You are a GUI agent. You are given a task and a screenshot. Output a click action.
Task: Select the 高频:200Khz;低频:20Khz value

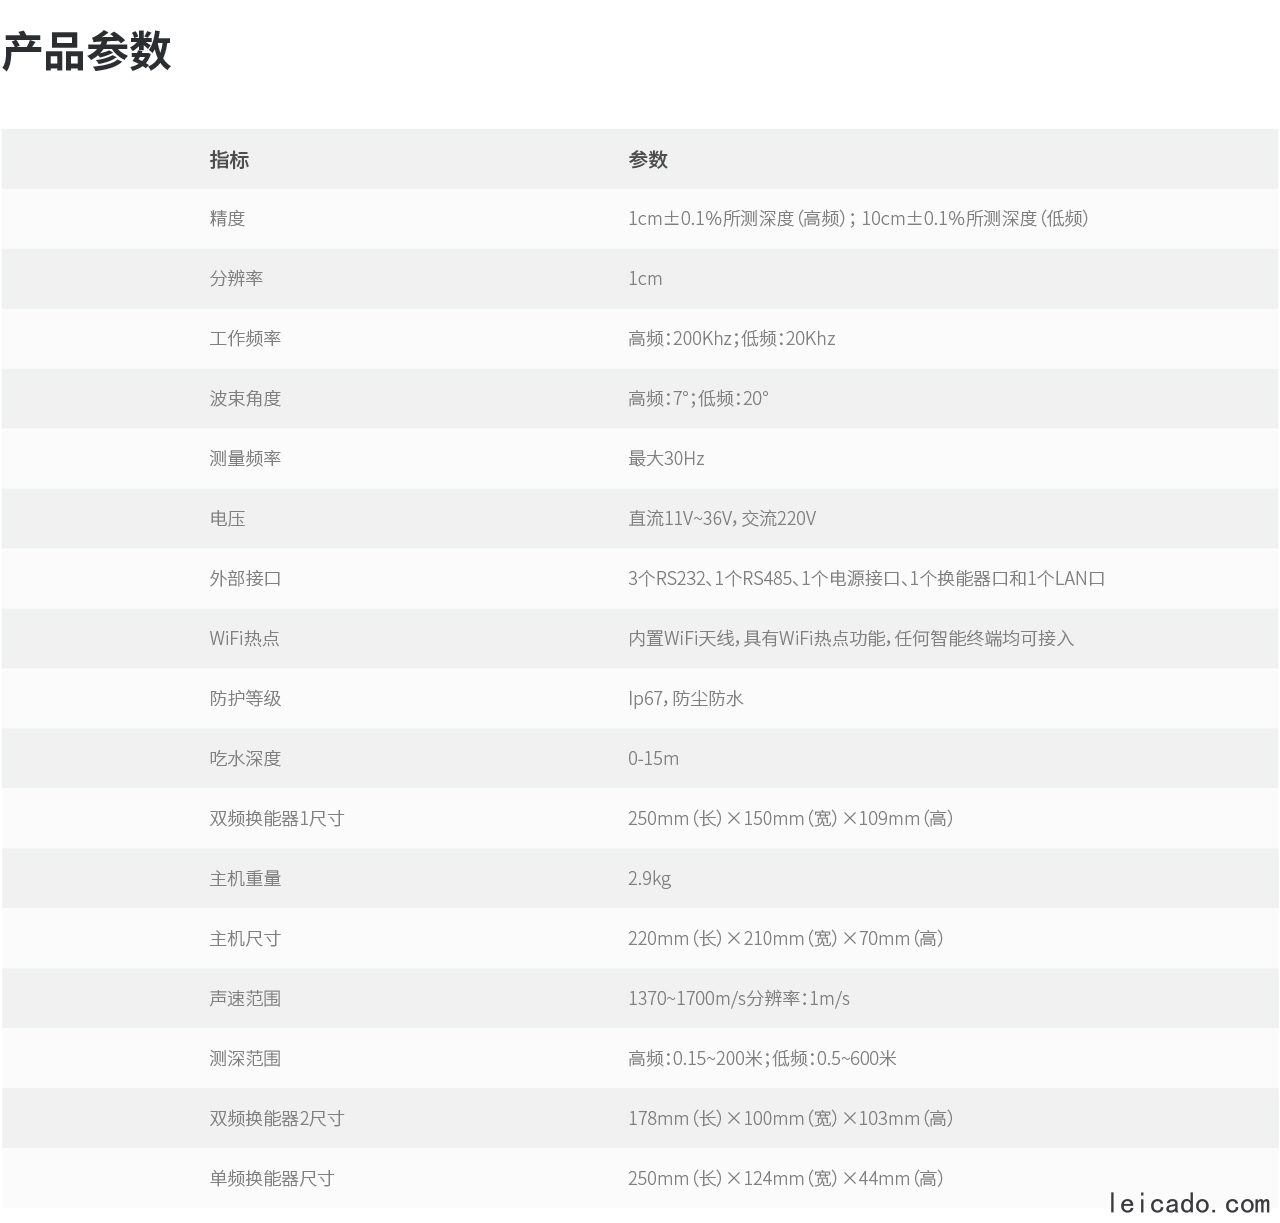732,339
